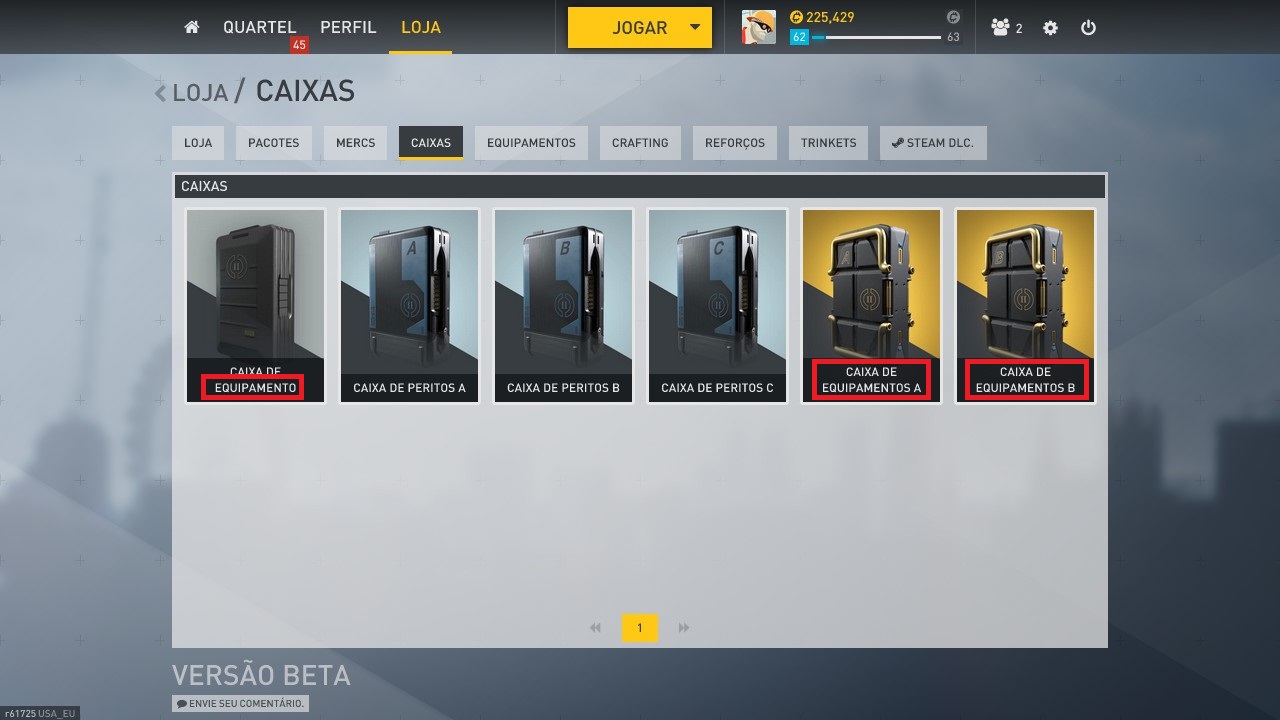This screenshot has width=1280, height=720.
Task: Start a match with JOGAR button
Action: coord(626,28)
